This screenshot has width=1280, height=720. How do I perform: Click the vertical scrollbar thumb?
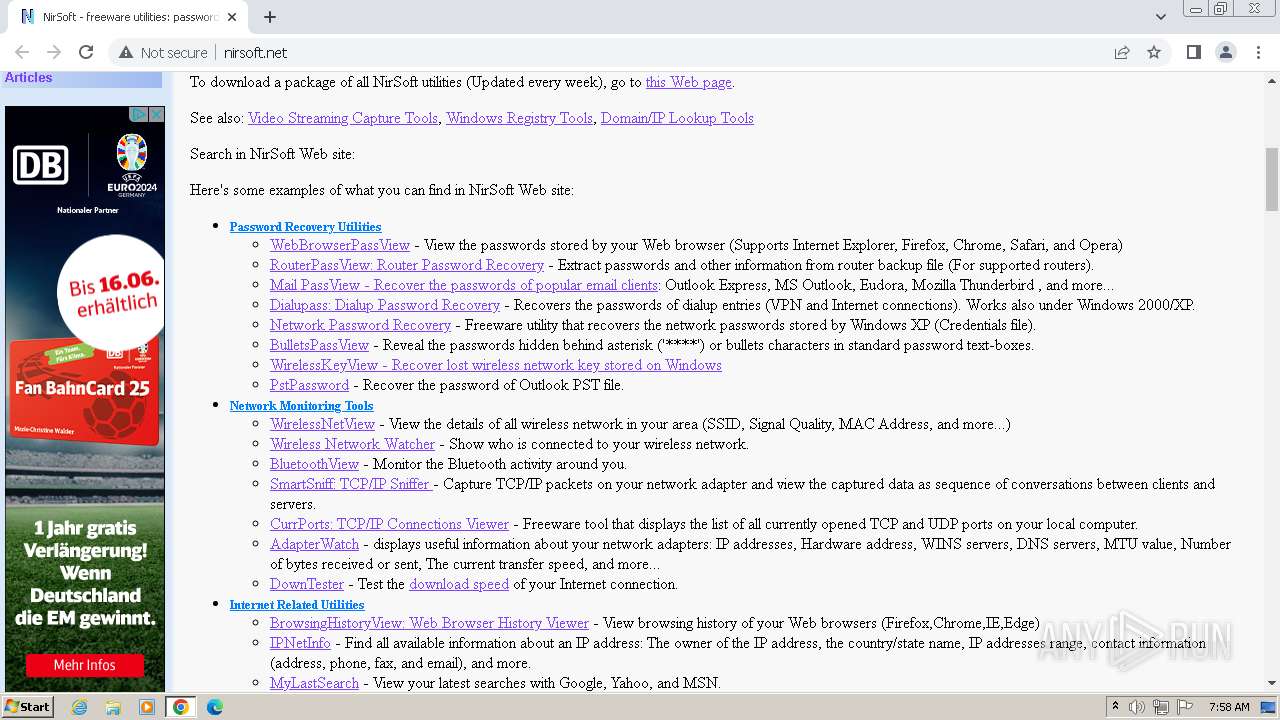click(x=1272, y=180)
